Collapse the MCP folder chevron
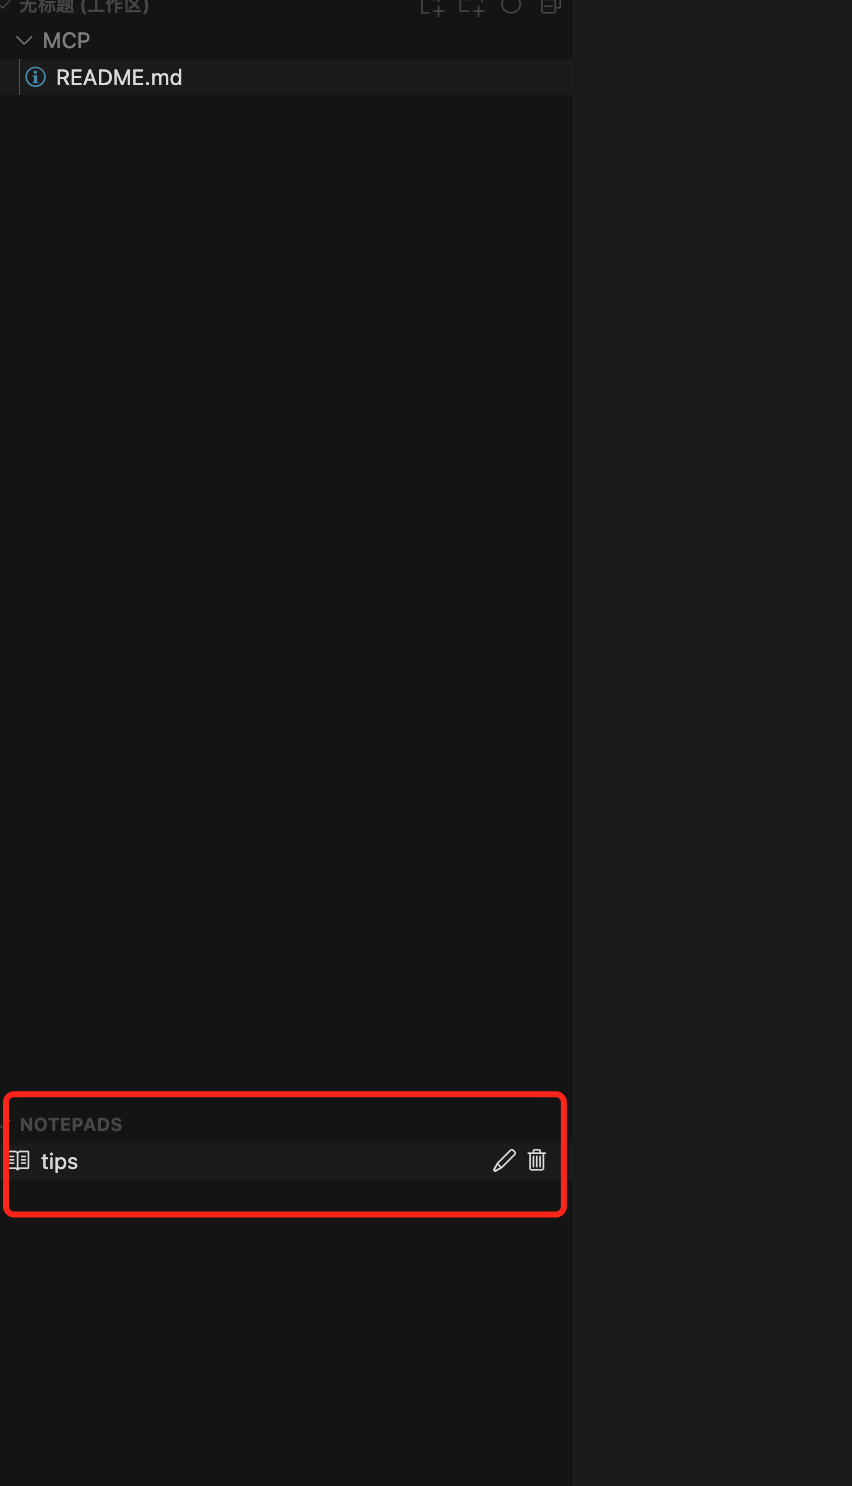The width and height of the screenshot is (852, 1486). click(x=24, y=41)
